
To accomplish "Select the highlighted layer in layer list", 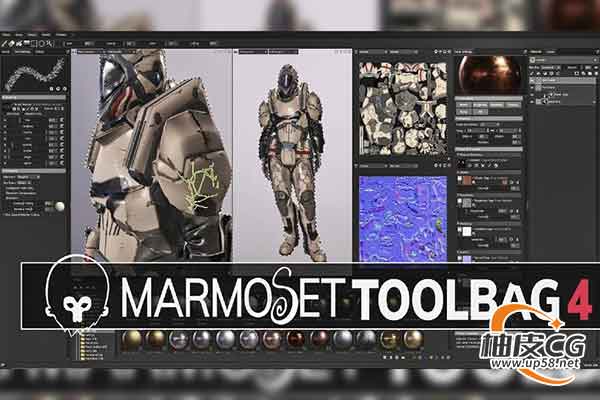I will [562, 80].
